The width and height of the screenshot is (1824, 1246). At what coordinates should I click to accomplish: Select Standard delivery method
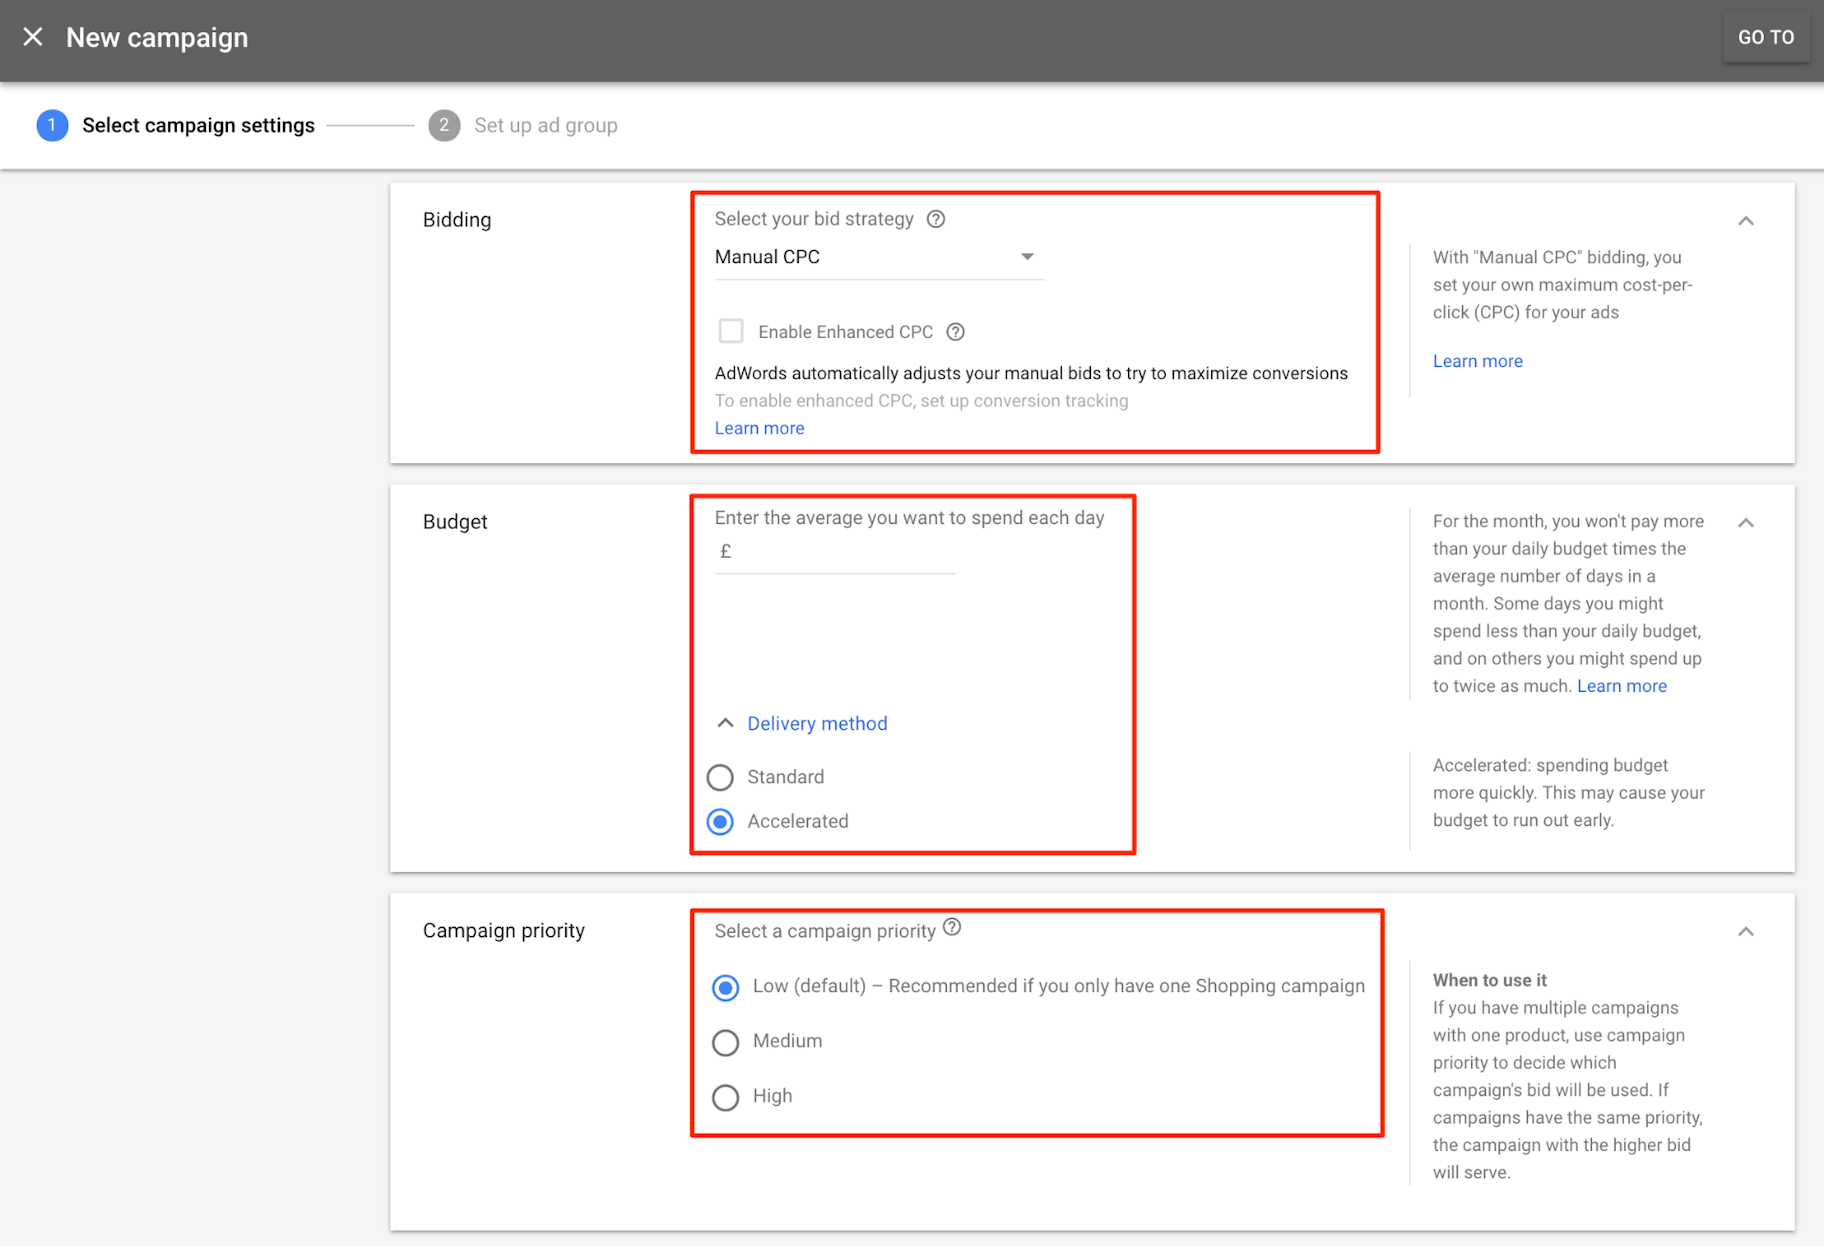click(x=720, y=777)
